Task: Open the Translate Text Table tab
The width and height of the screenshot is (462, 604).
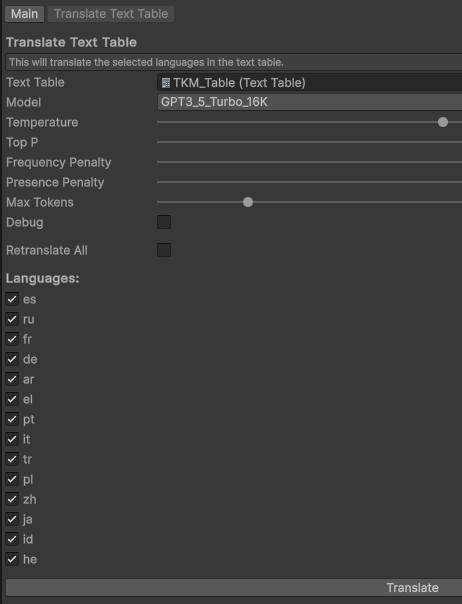Action: click(x=111, y=14)
